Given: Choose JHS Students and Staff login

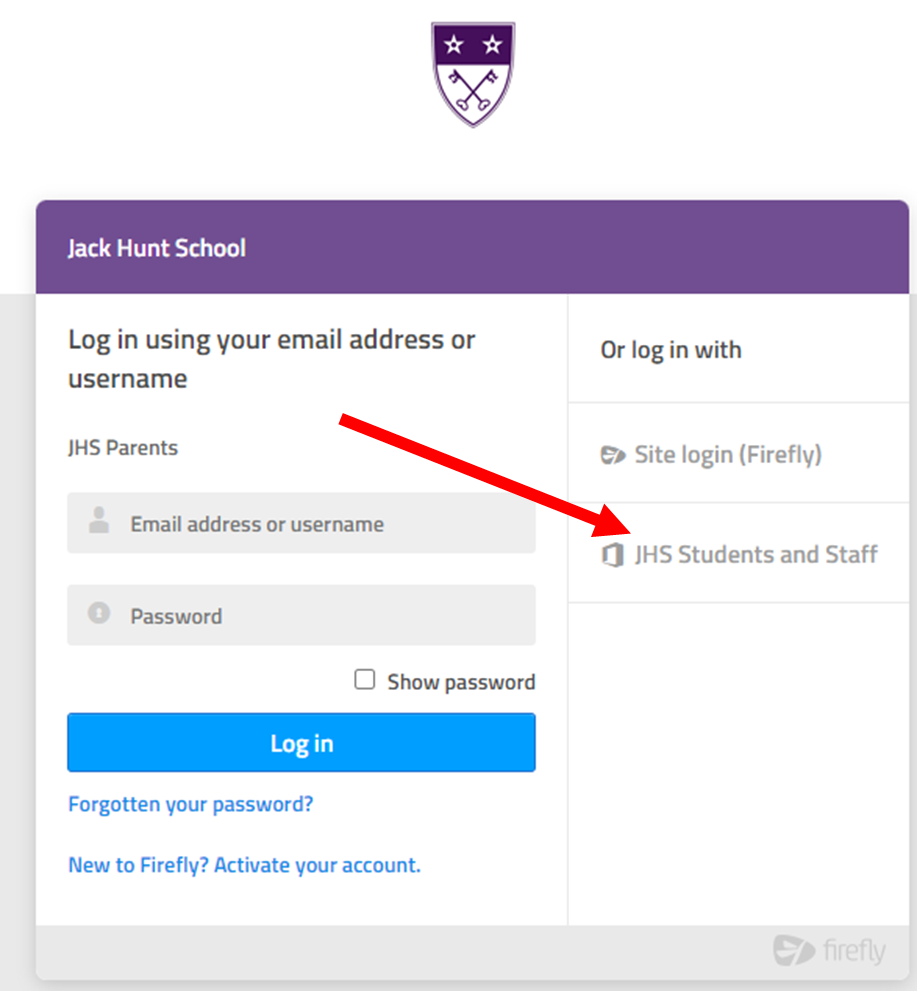Looking at the screenshot, I should [738, 554].
